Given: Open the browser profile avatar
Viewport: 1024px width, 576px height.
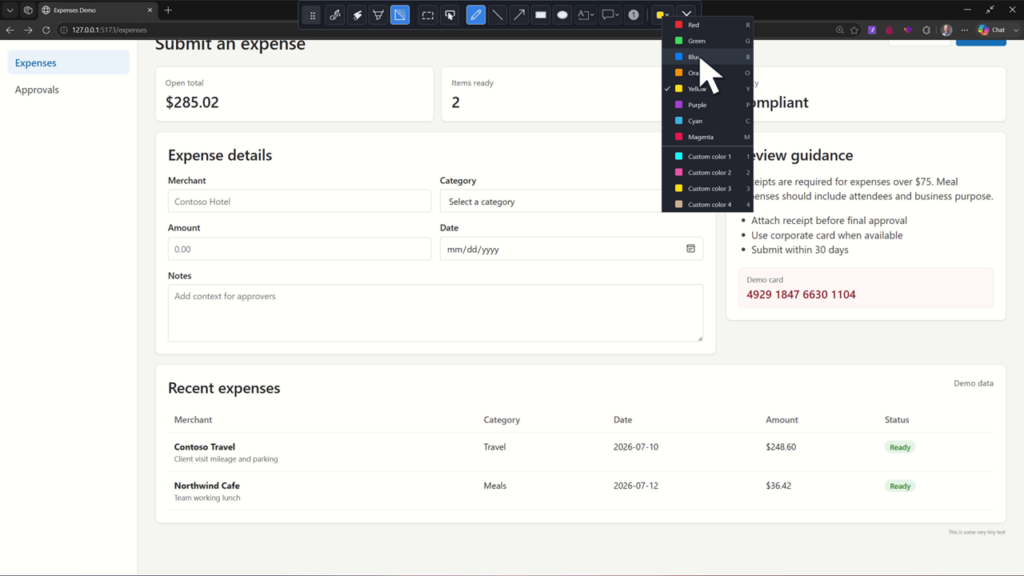Looking at the screenshot, I should click(946, 30).
